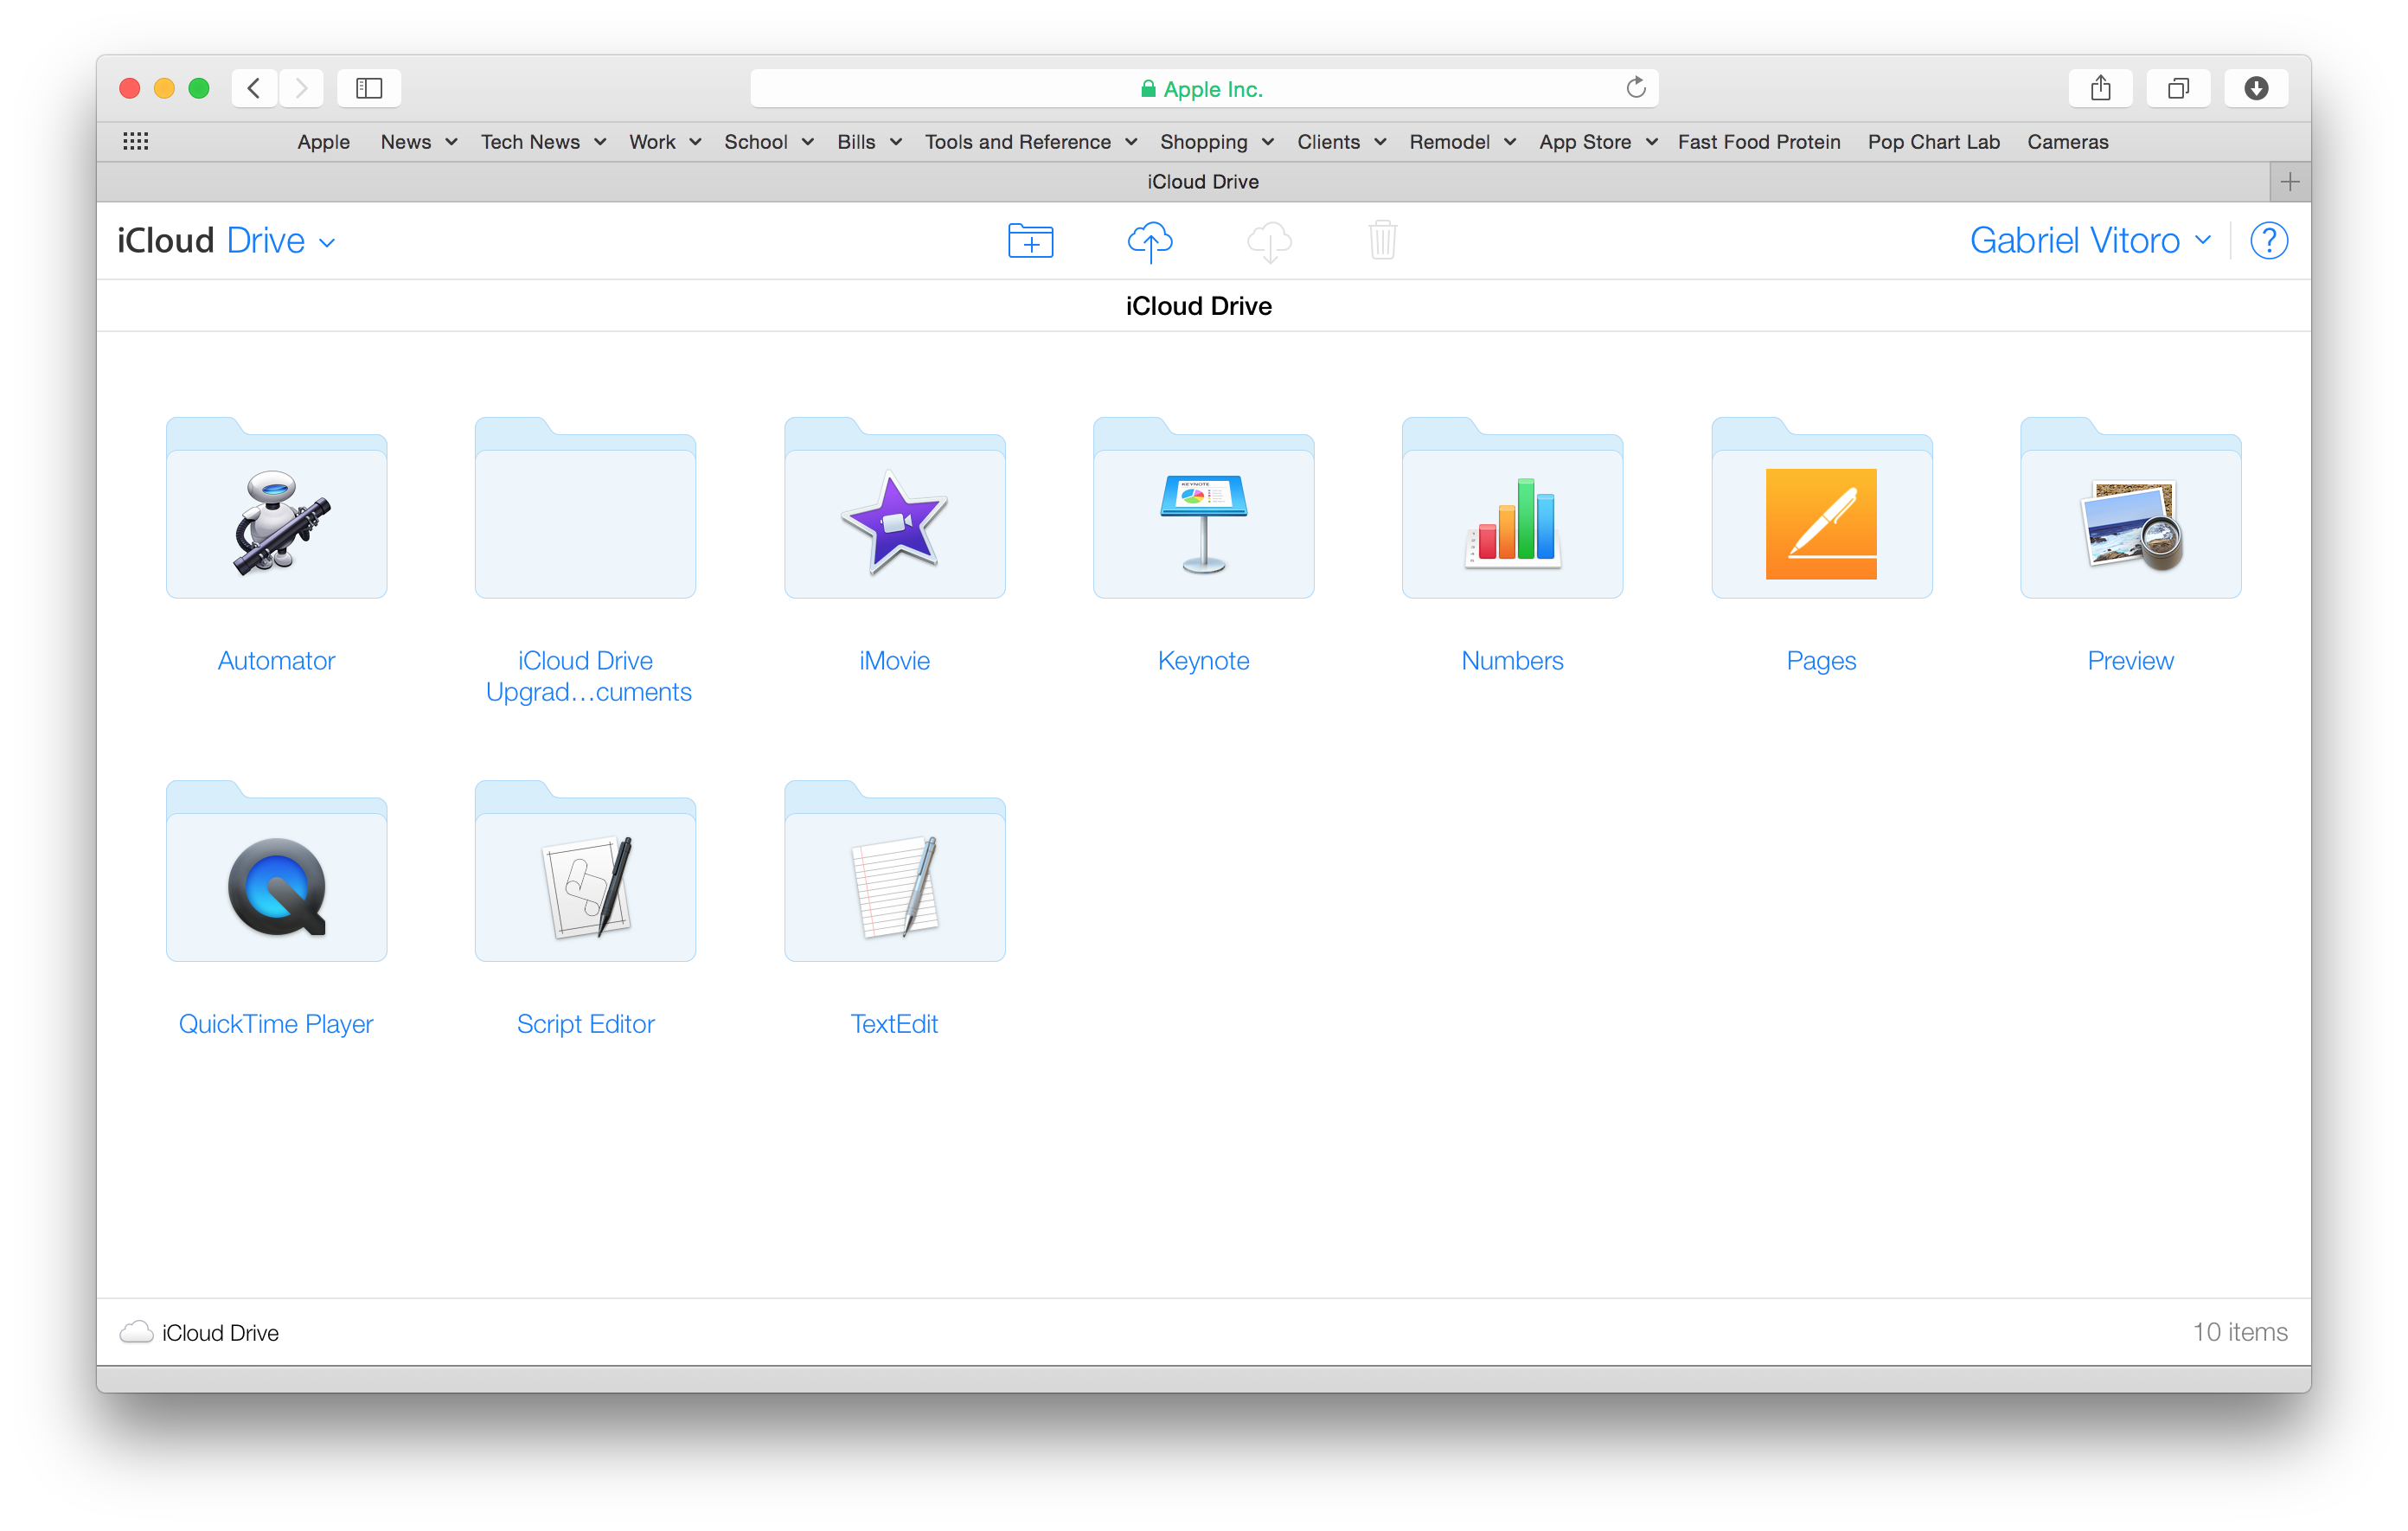
Task: Open the Script Editor folder
Action: click(585, 871)
